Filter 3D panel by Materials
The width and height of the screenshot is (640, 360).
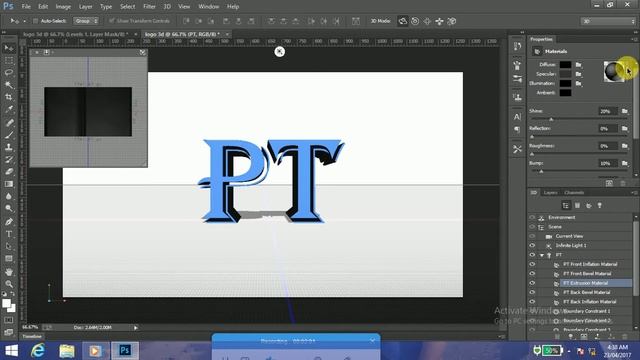click(589, 205)
